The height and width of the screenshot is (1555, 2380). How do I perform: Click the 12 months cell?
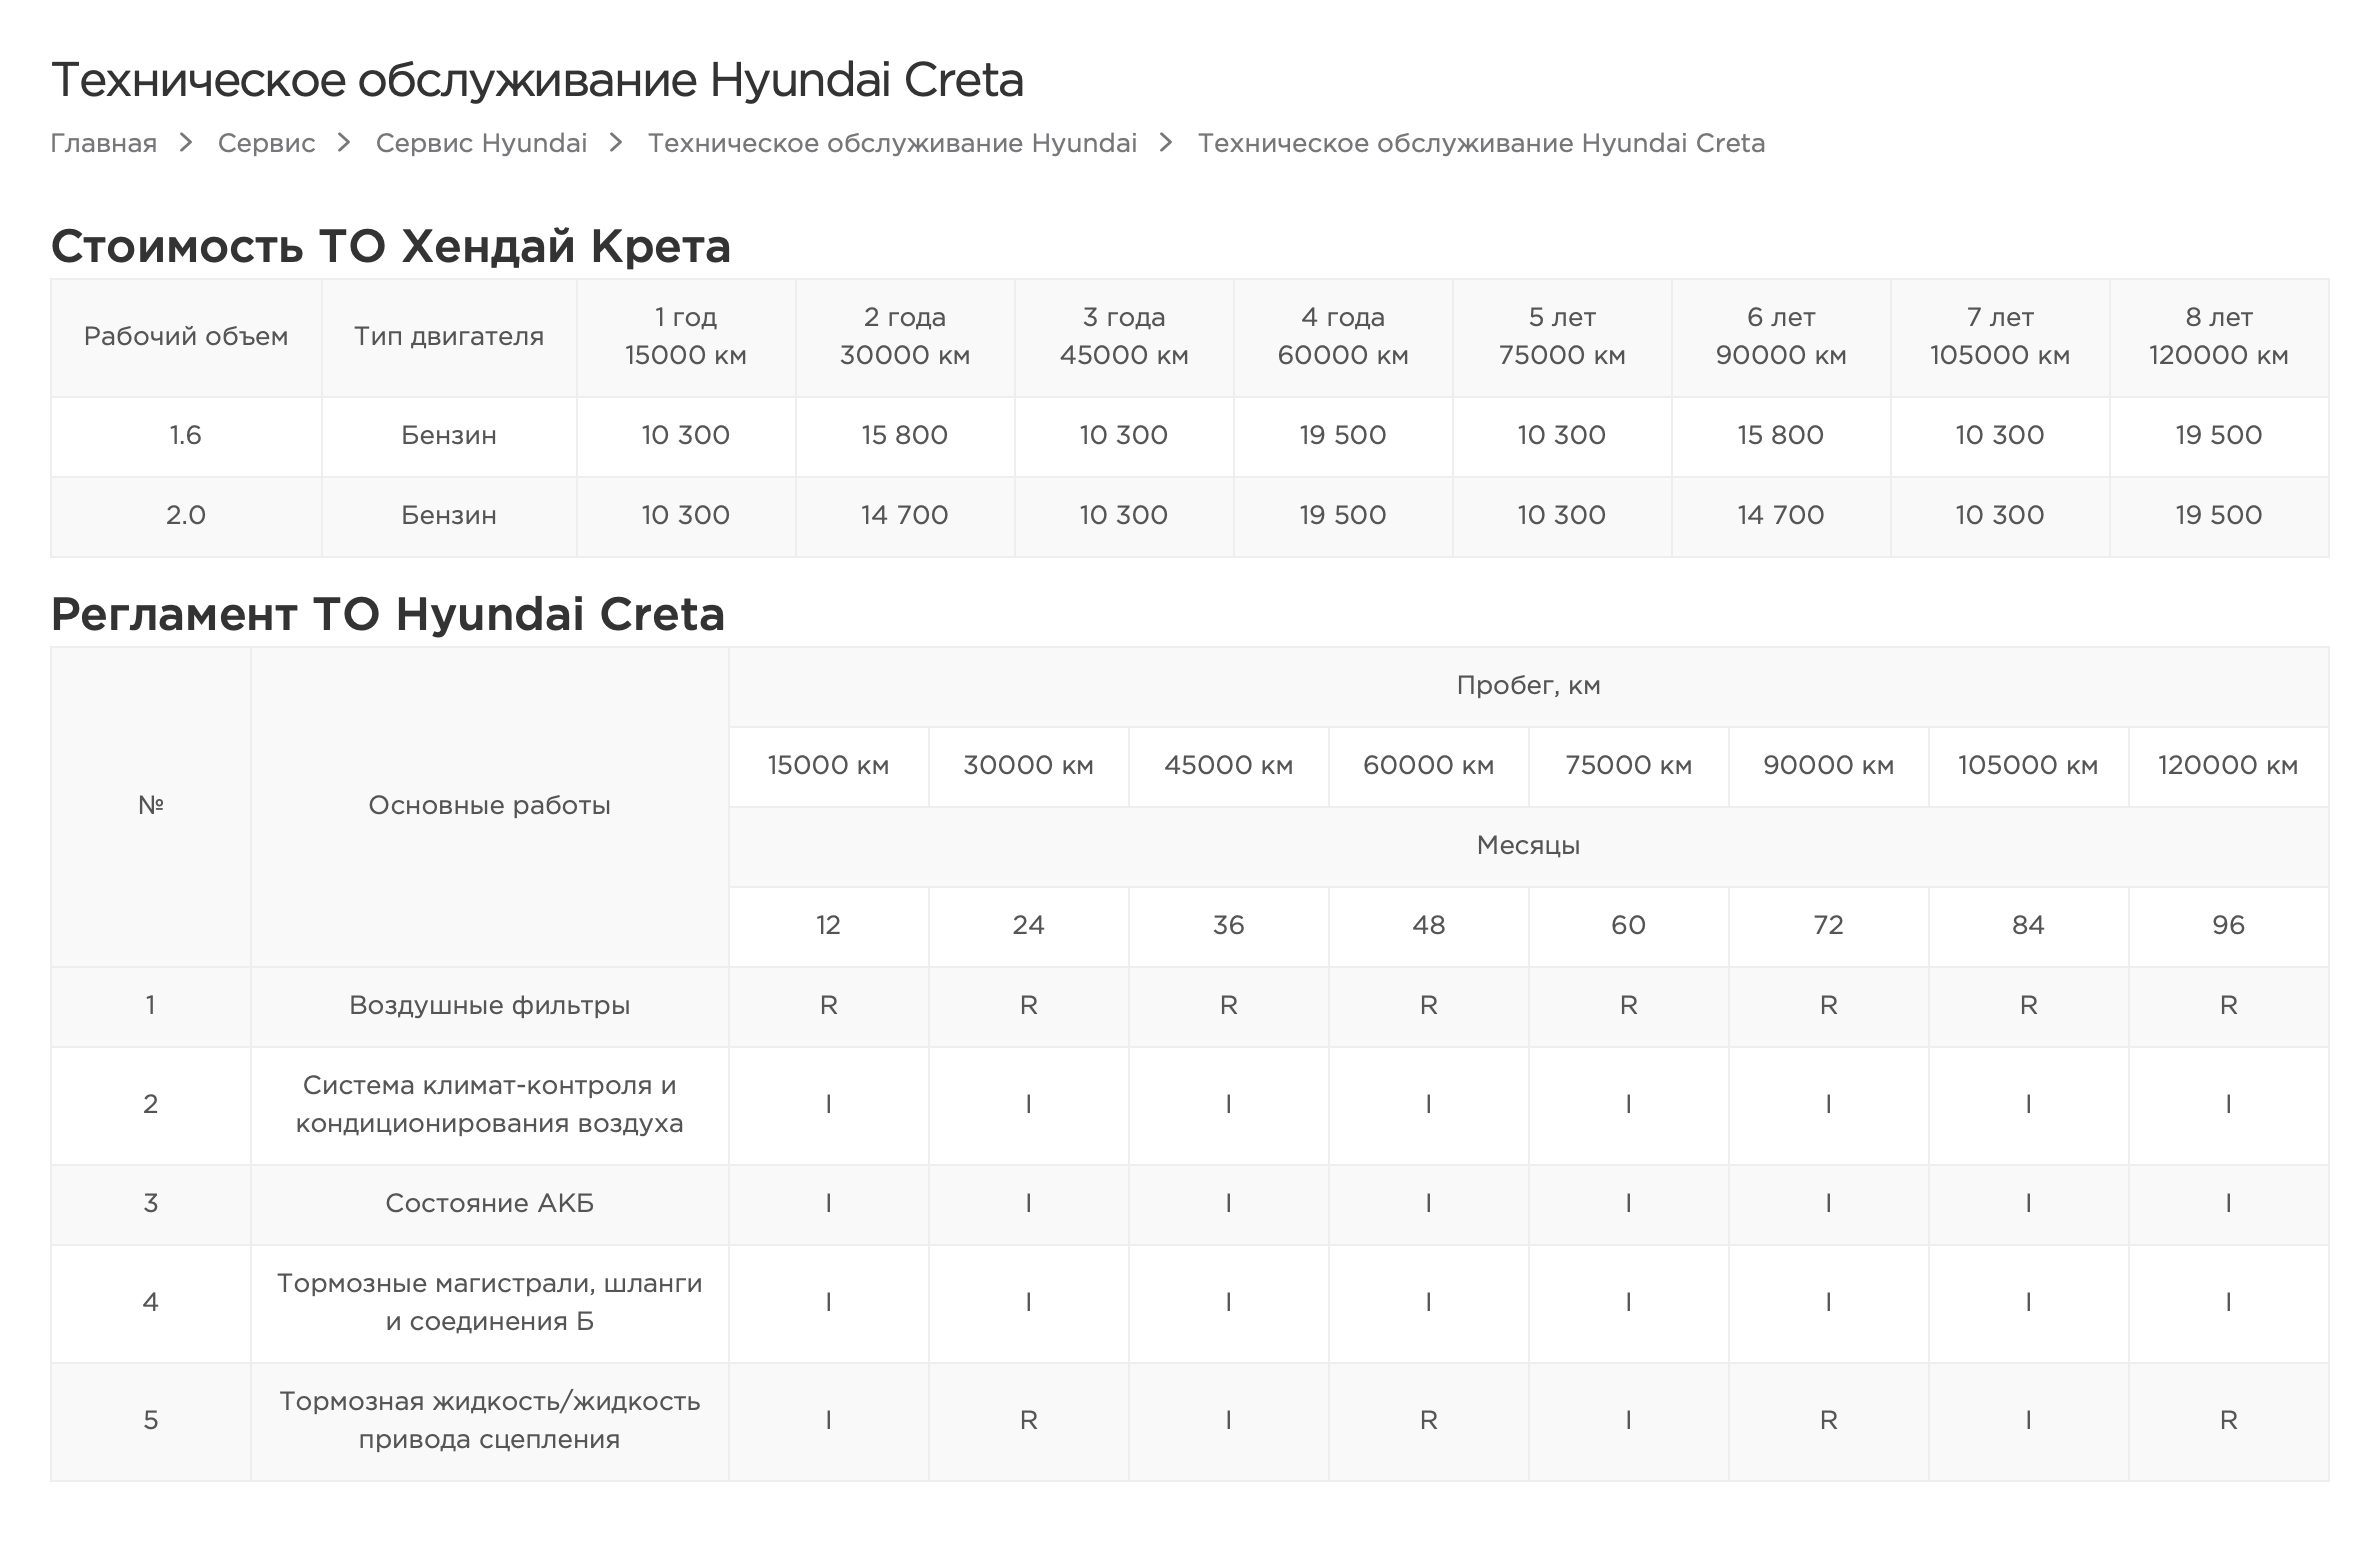pyautogui.click(x=829, y=925)
